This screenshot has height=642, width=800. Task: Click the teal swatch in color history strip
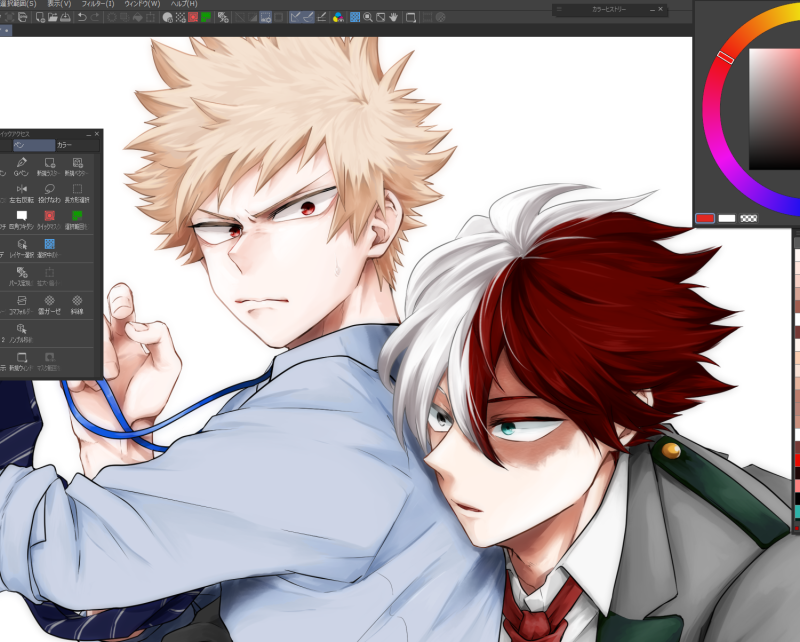(x=797, y=512)
